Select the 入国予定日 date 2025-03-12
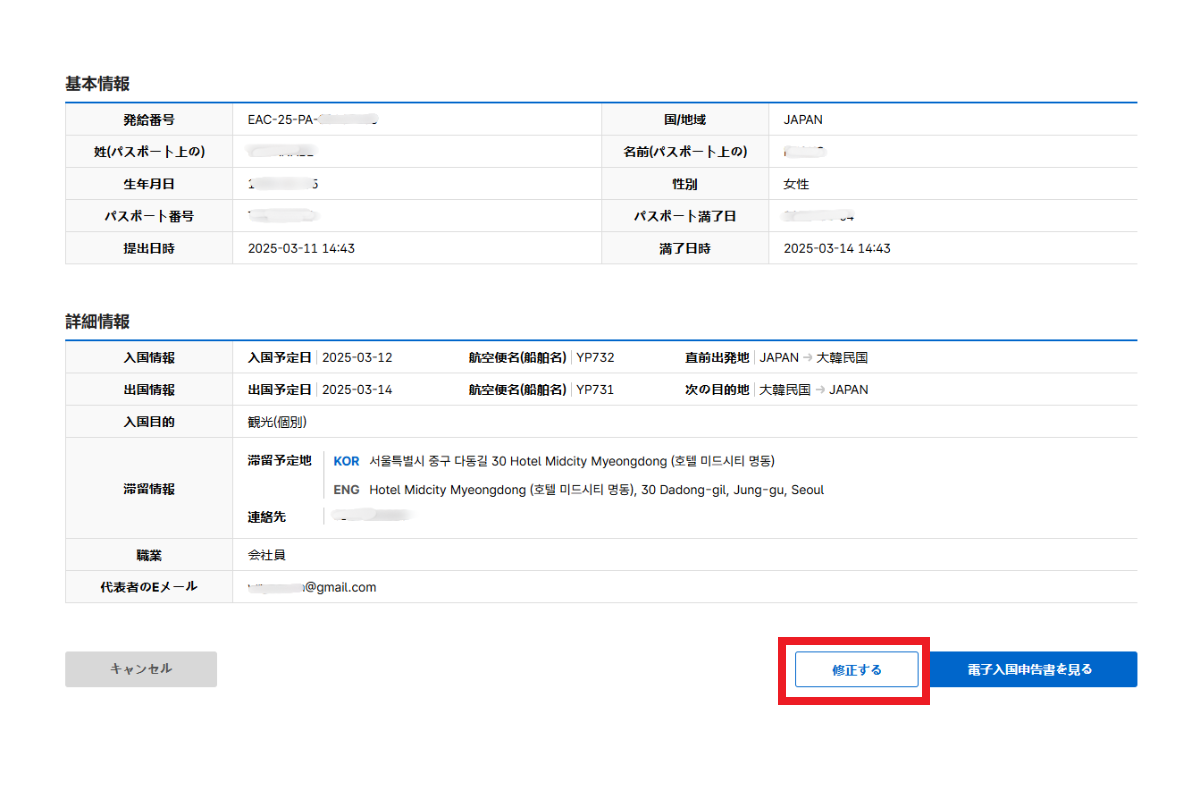Screen dimensions: 1200x800 point(357,358)
